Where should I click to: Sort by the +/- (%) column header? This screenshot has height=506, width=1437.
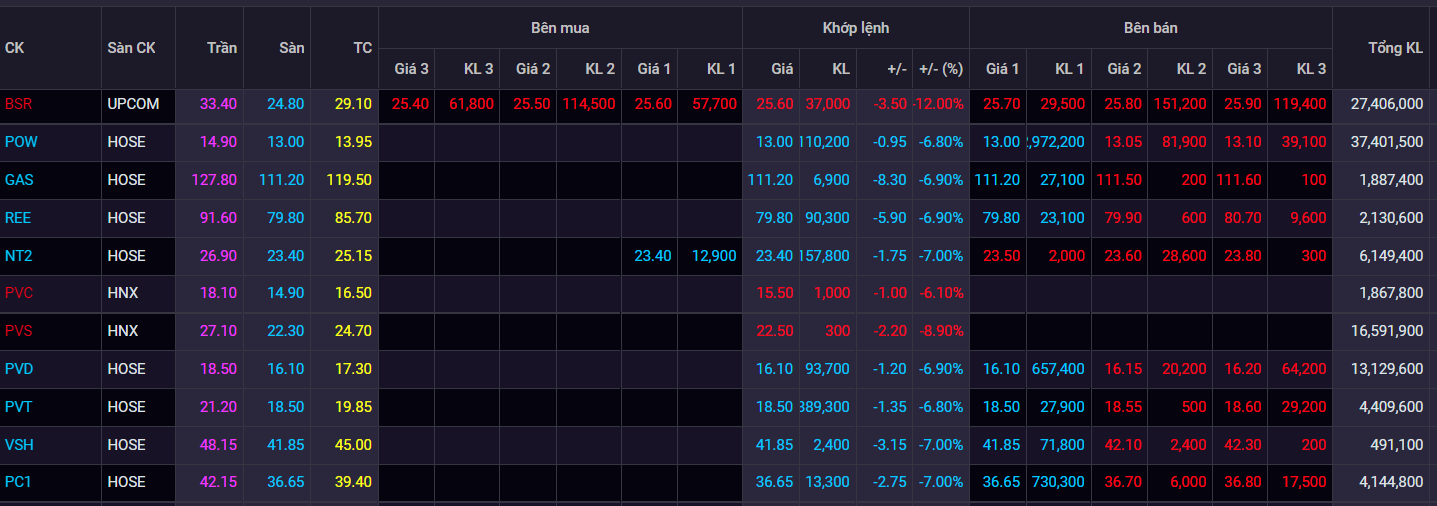[x=940, y=69]
